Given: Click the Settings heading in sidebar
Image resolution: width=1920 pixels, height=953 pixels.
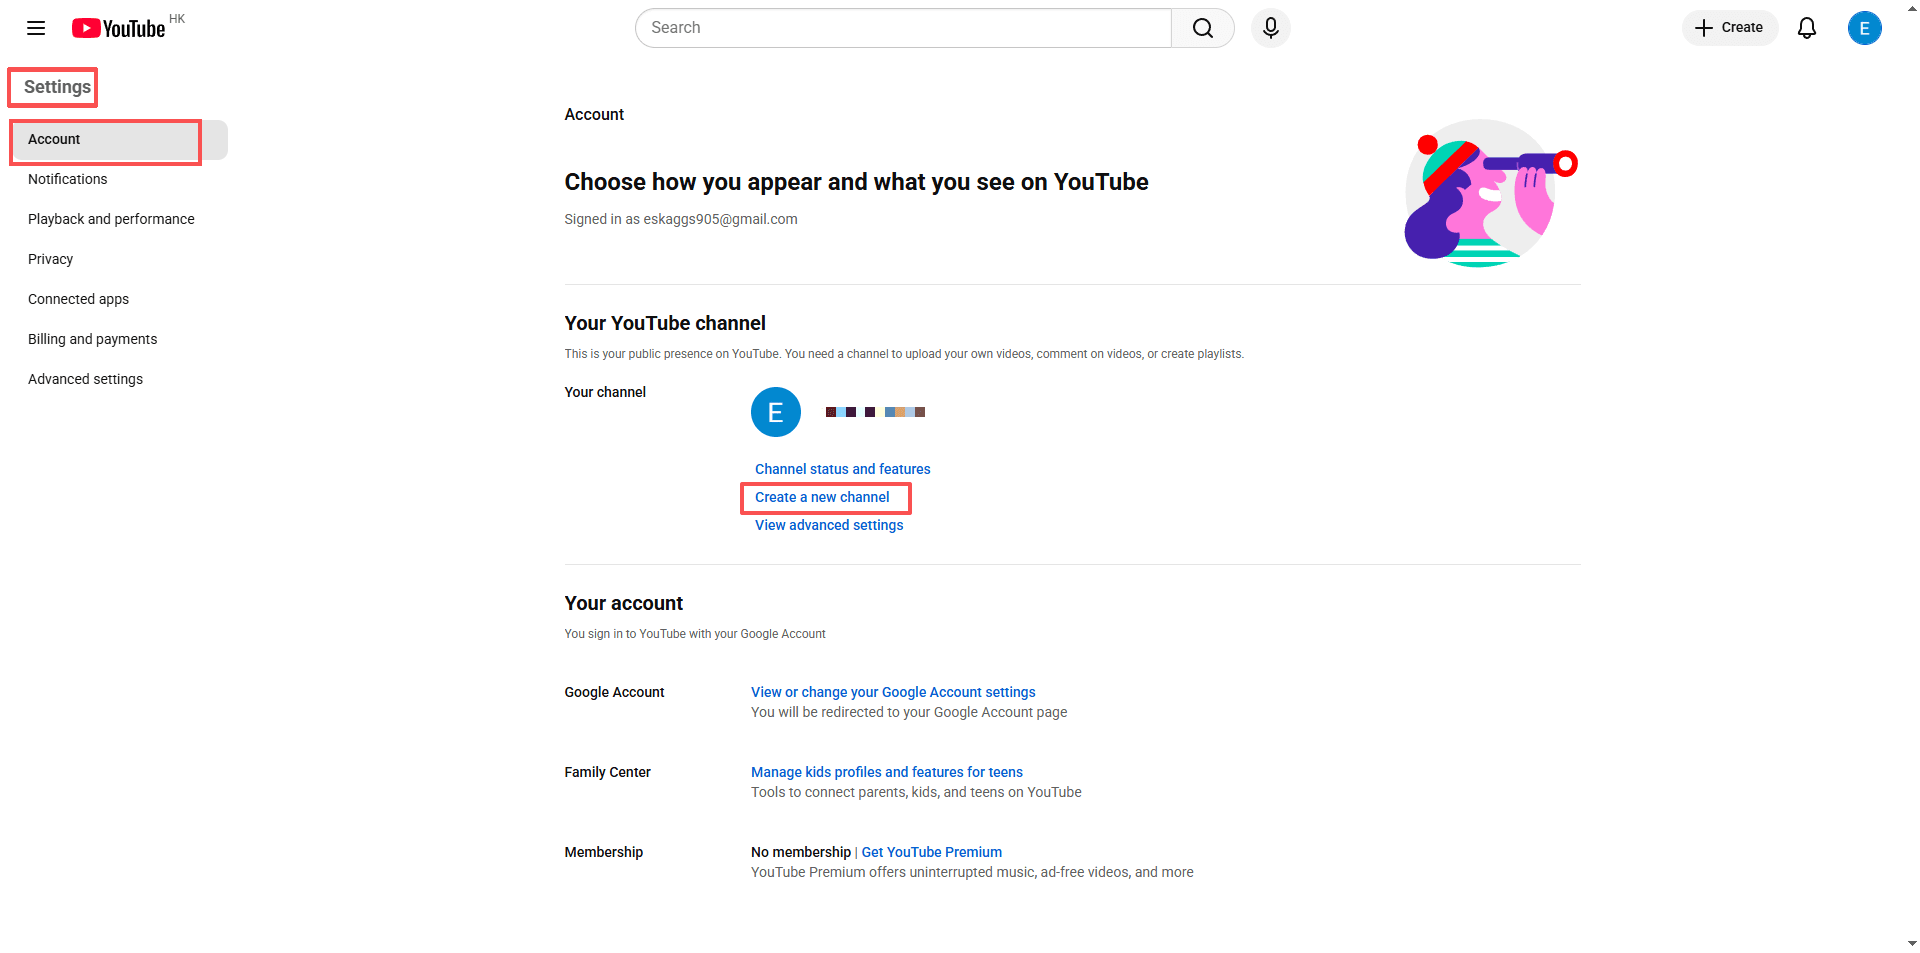Looking at the screenshot, I should pos(57,87).
